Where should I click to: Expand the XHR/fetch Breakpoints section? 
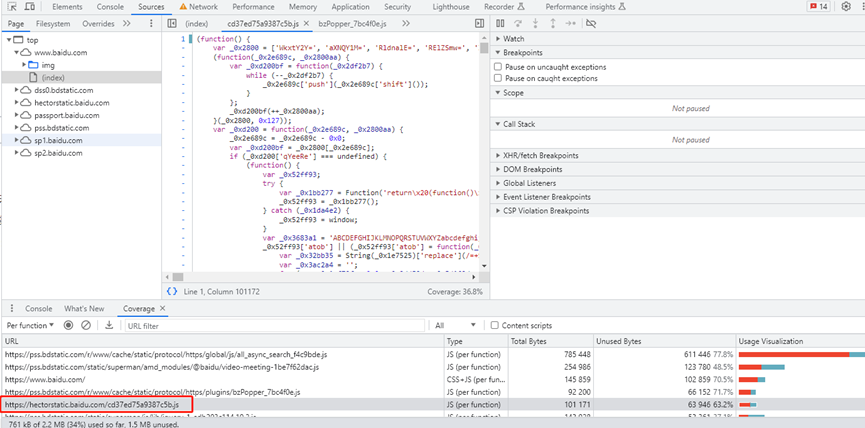point(540,155)
